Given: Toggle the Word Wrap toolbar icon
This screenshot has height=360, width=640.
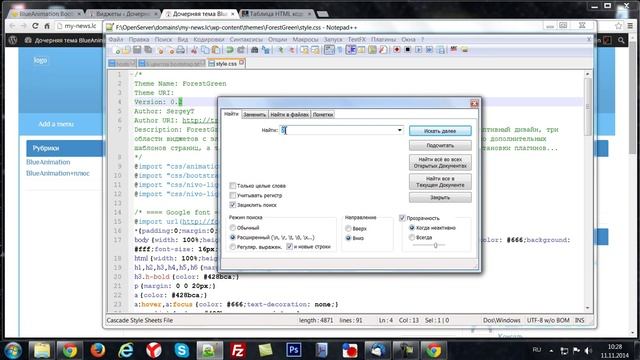Looking at the screenshot, I should point(329,50).
